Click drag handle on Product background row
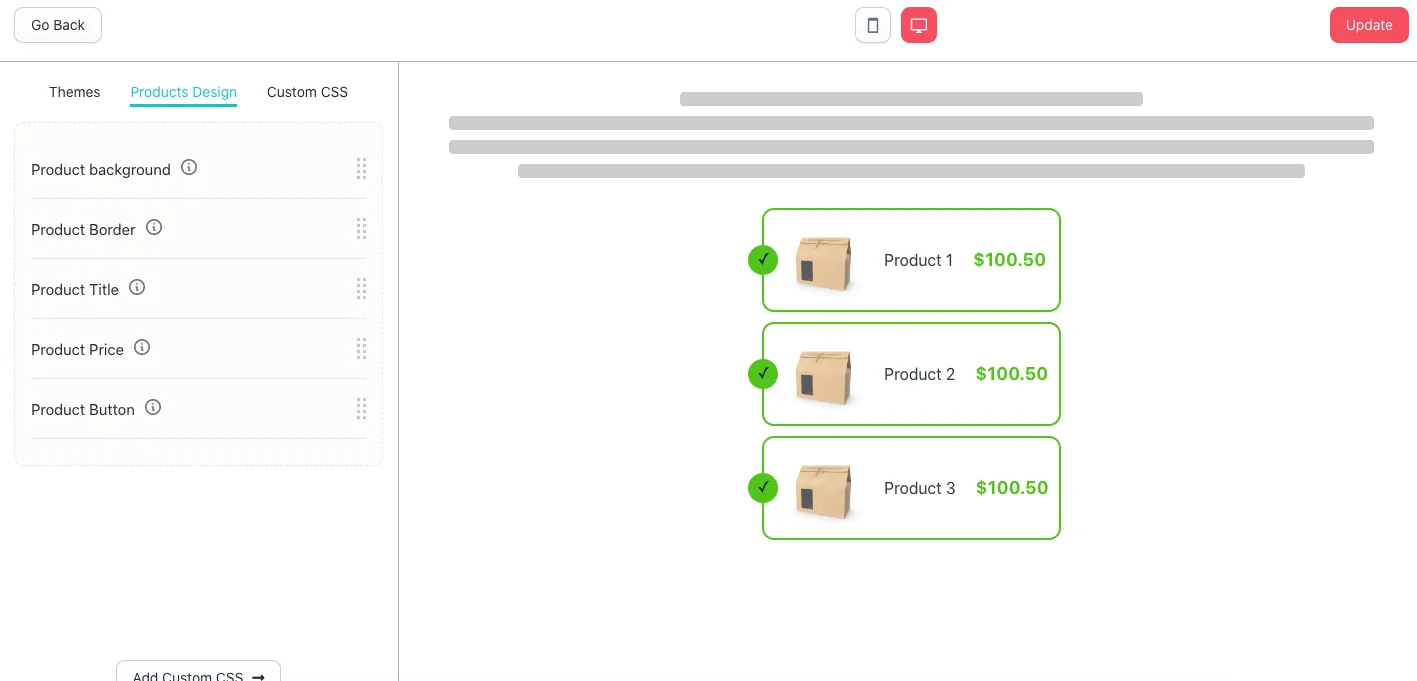Screen dimensions: 1417x681 (361, 169)
